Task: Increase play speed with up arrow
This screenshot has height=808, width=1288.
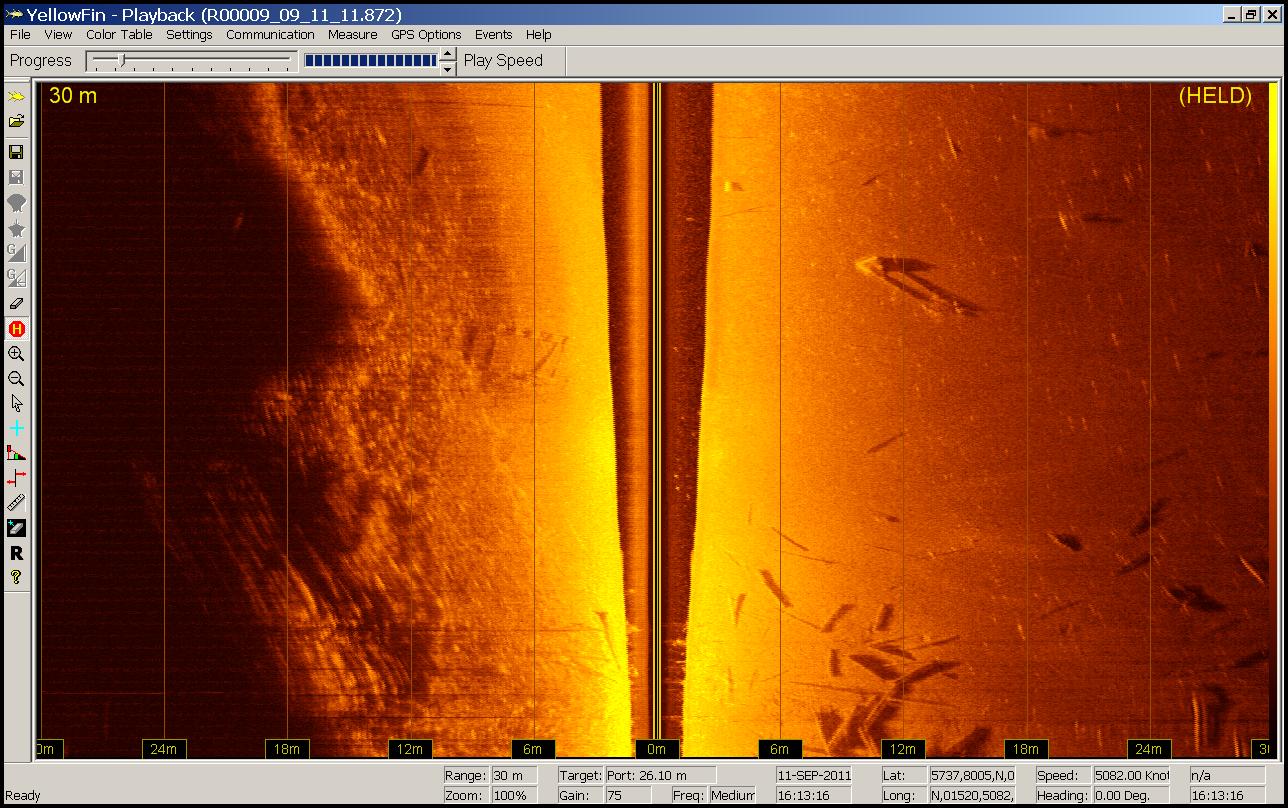Action: pos(448,54)
